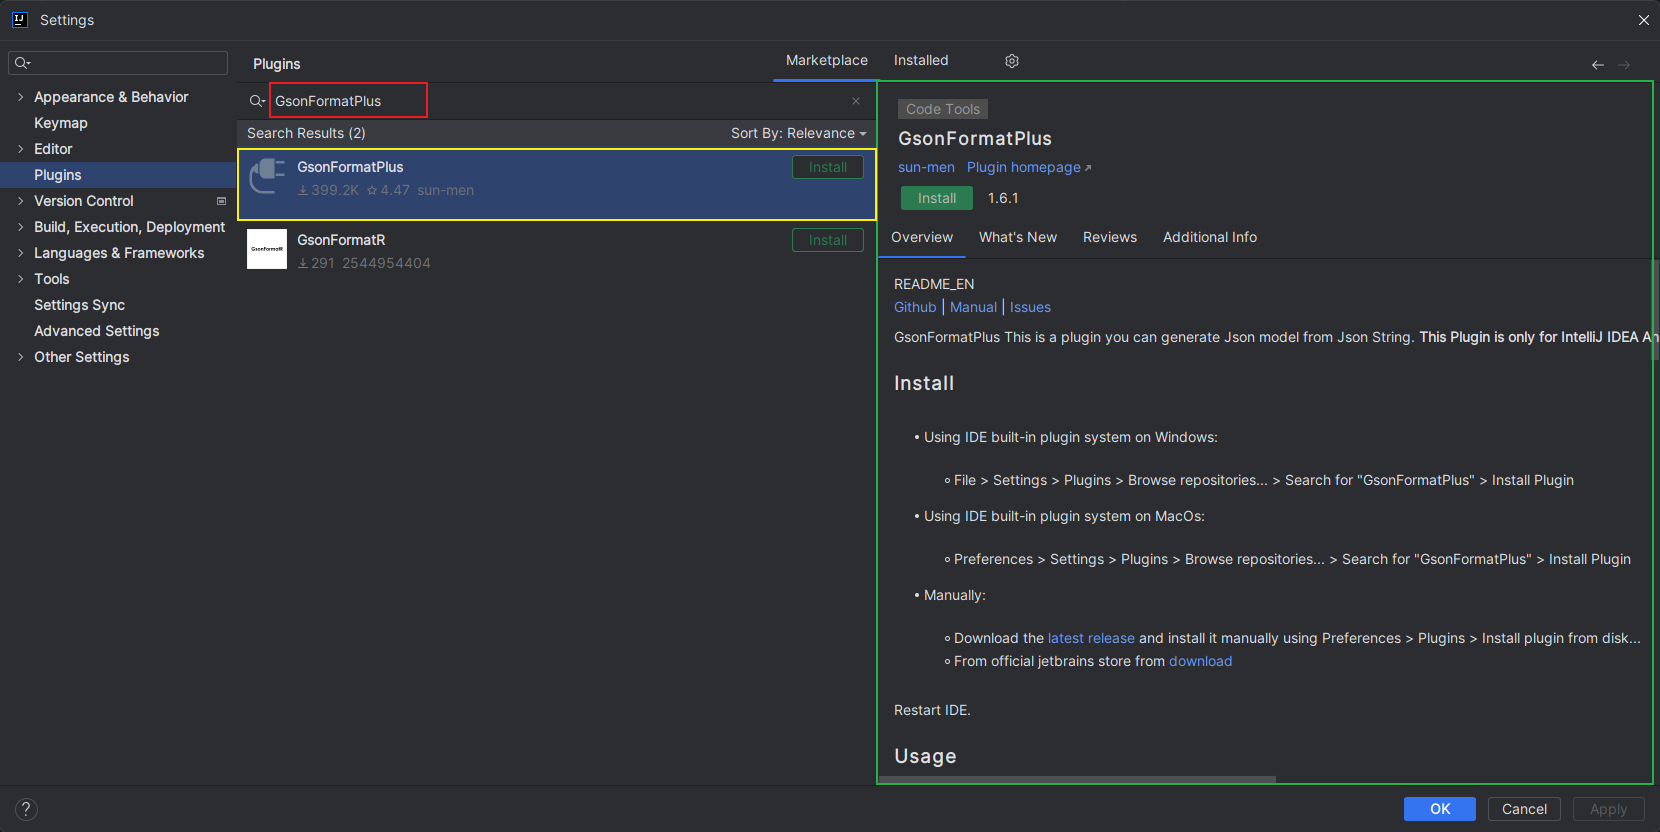Switch to the Installed tab
The height and width of the screenshot is (832, 1660).
click(921, 60)
